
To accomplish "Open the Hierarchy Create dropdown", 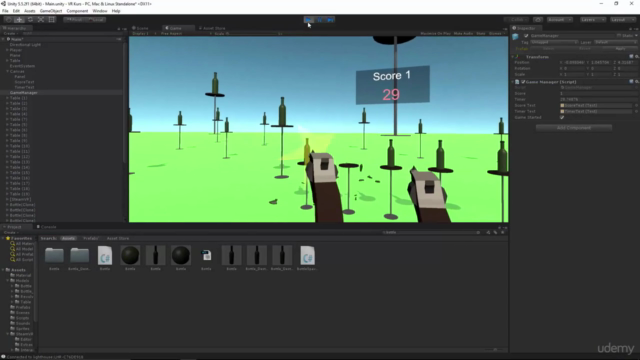I will [x=10, y=33].
